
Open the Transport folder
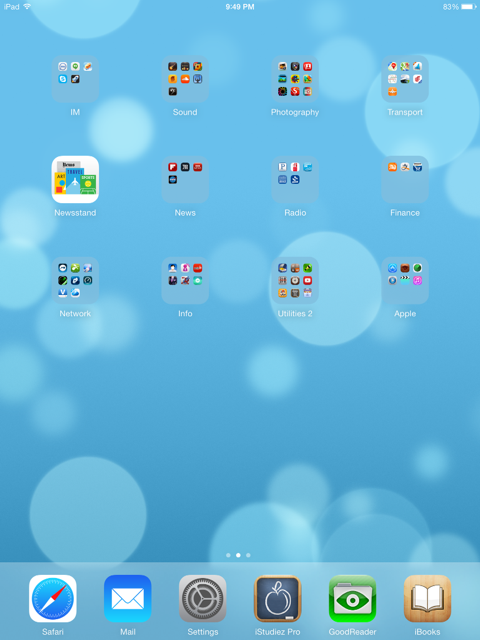coord(405,79)
